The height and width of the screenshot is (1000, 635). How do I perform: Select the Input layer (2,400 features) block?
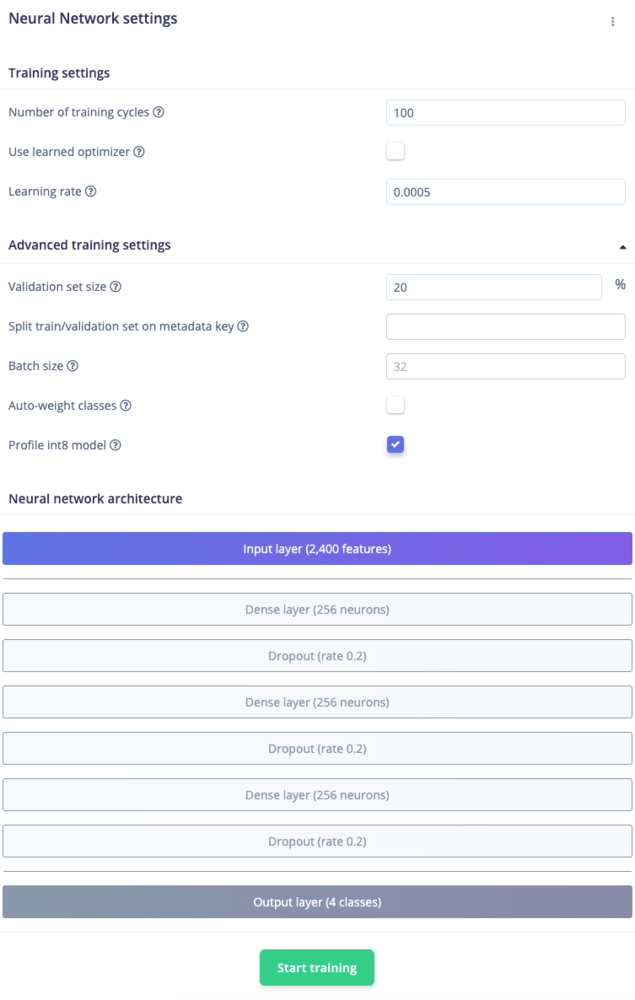(x=318, y=548)
